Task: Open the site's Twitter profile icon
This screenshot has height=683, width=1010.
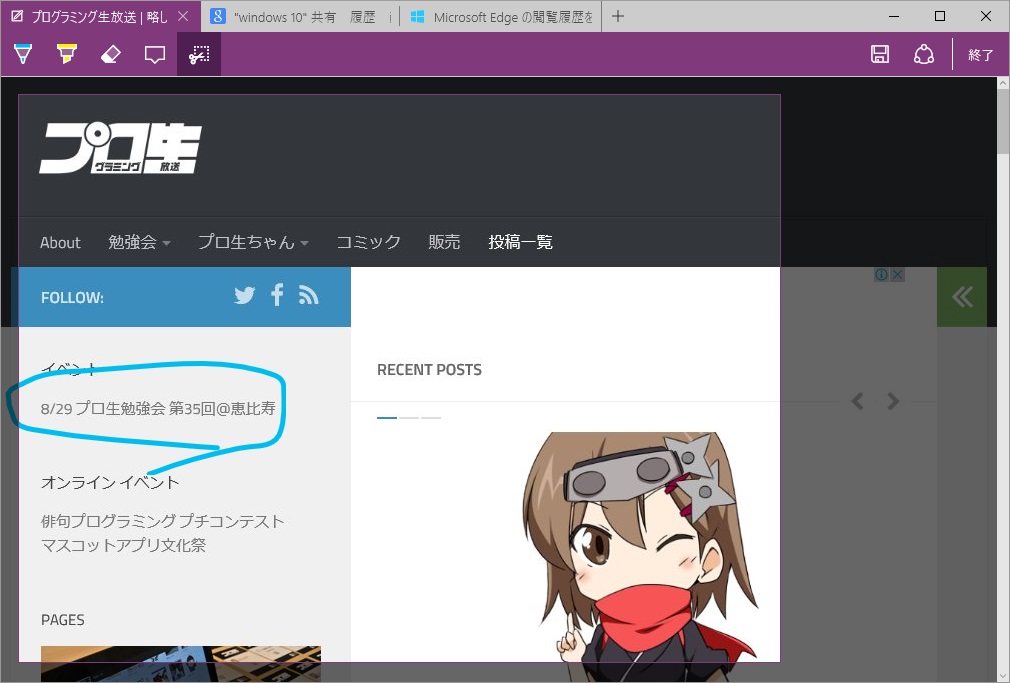Action: coord(244,295)
